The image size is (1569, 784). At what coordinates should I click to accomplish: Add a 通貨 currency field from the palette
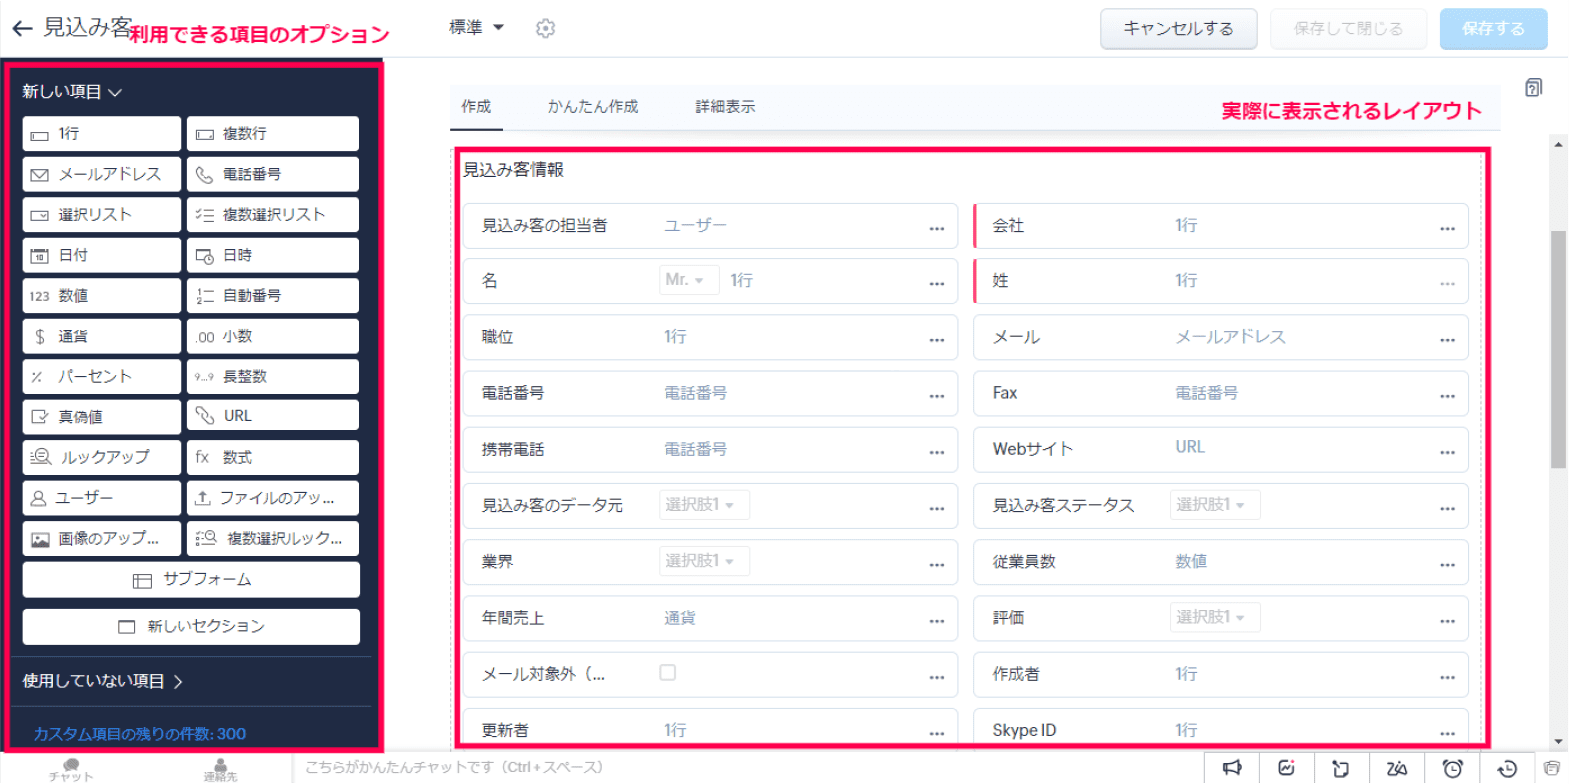[101, 336]
